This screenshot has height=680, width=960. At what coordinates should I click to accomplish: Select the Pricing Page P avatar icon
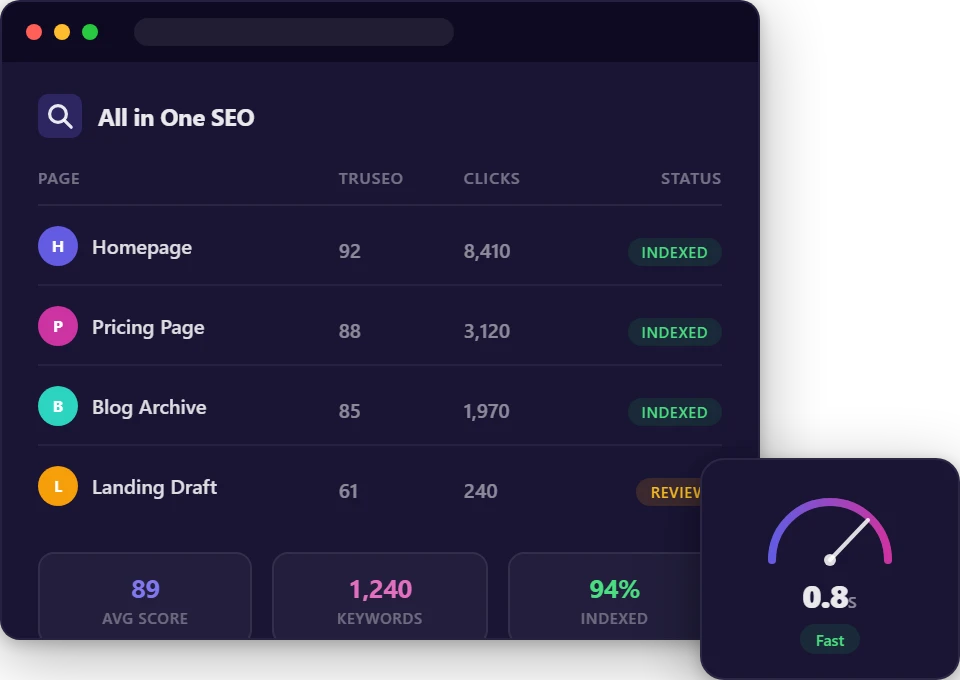[x=58, y=326]
